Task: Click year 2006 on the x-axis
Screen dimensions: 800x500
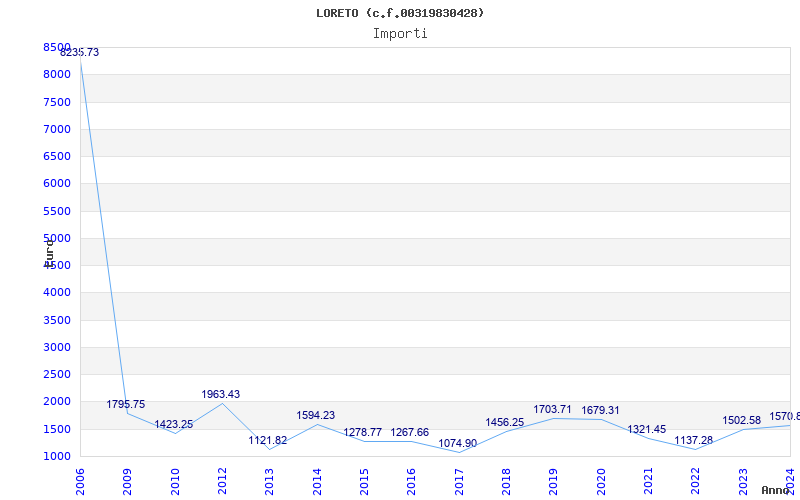Action: [x=81, y=478]
